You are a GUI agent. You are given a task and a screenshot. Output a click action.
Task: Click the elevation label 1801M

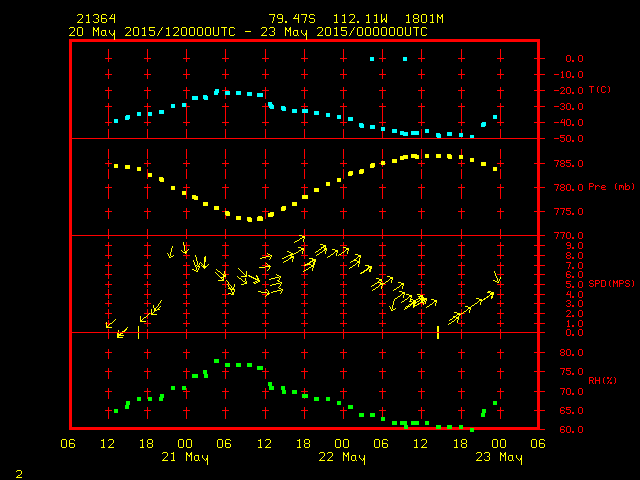(424, 19)
